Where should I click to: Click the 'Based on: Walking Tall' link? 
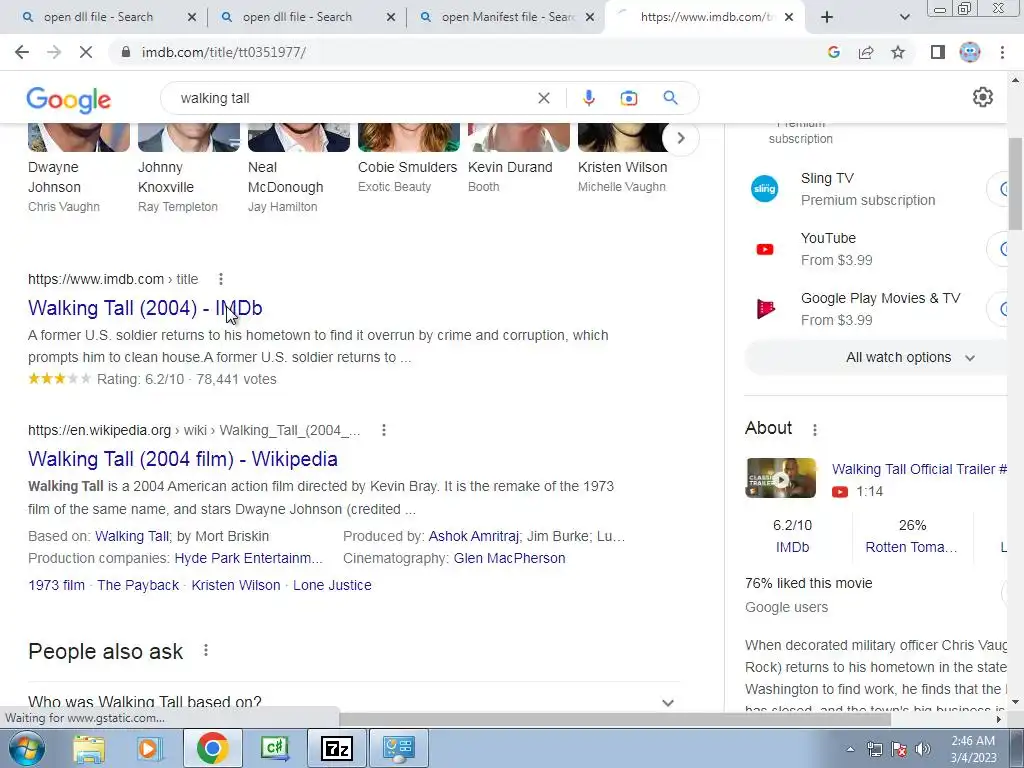(x=132, y=536)
